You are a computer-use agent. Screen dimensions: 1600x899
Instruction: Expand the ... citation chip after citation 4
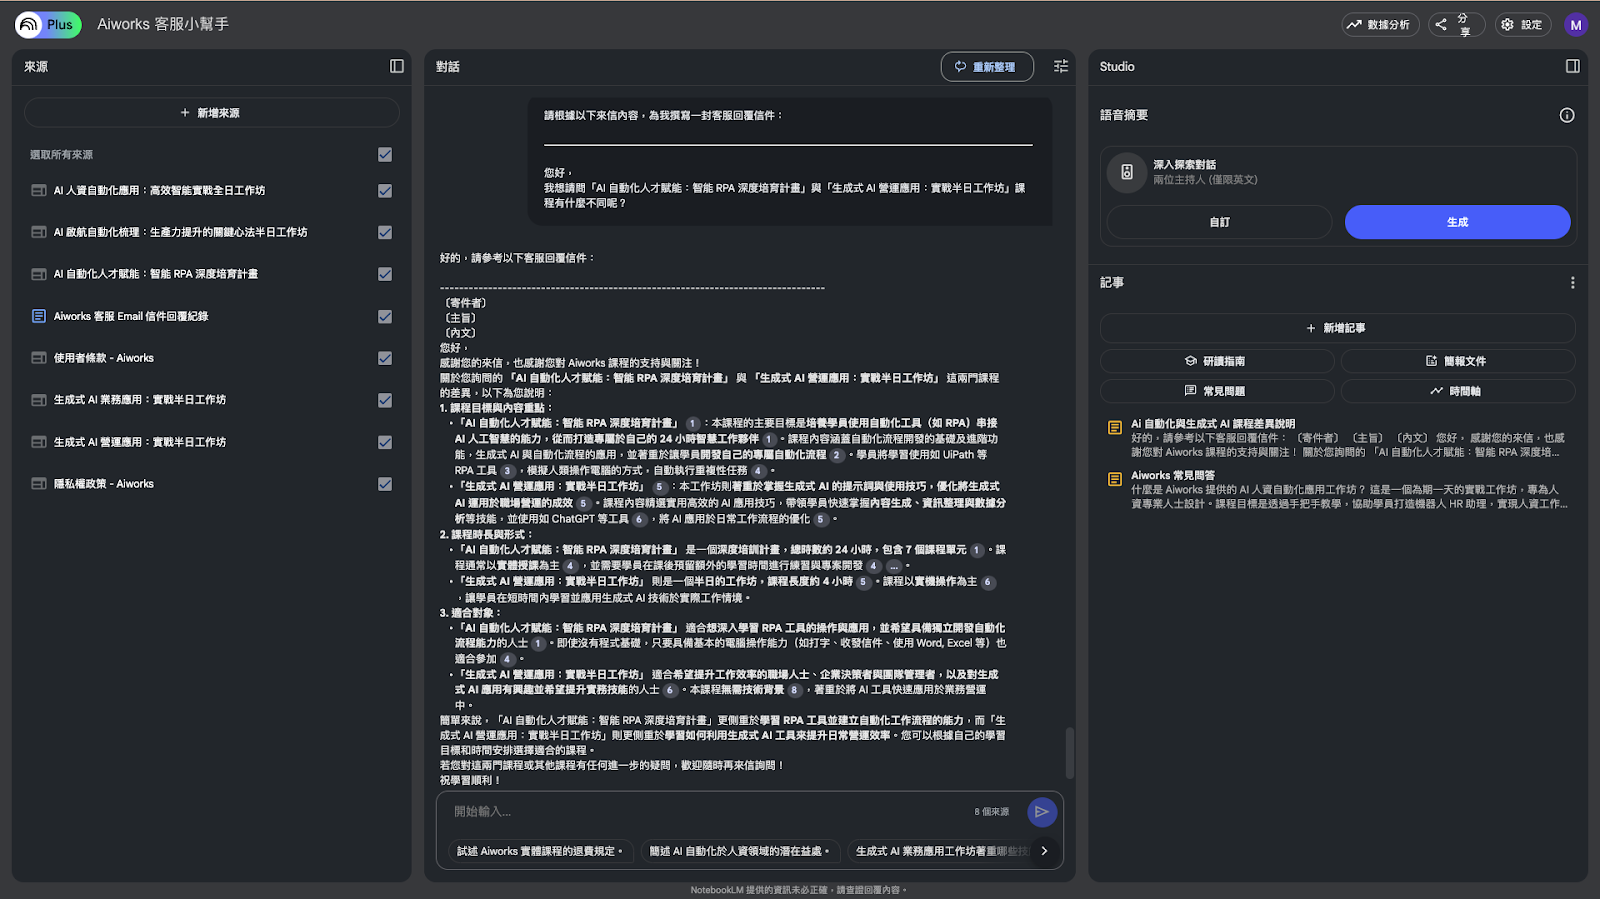(894, 566)
